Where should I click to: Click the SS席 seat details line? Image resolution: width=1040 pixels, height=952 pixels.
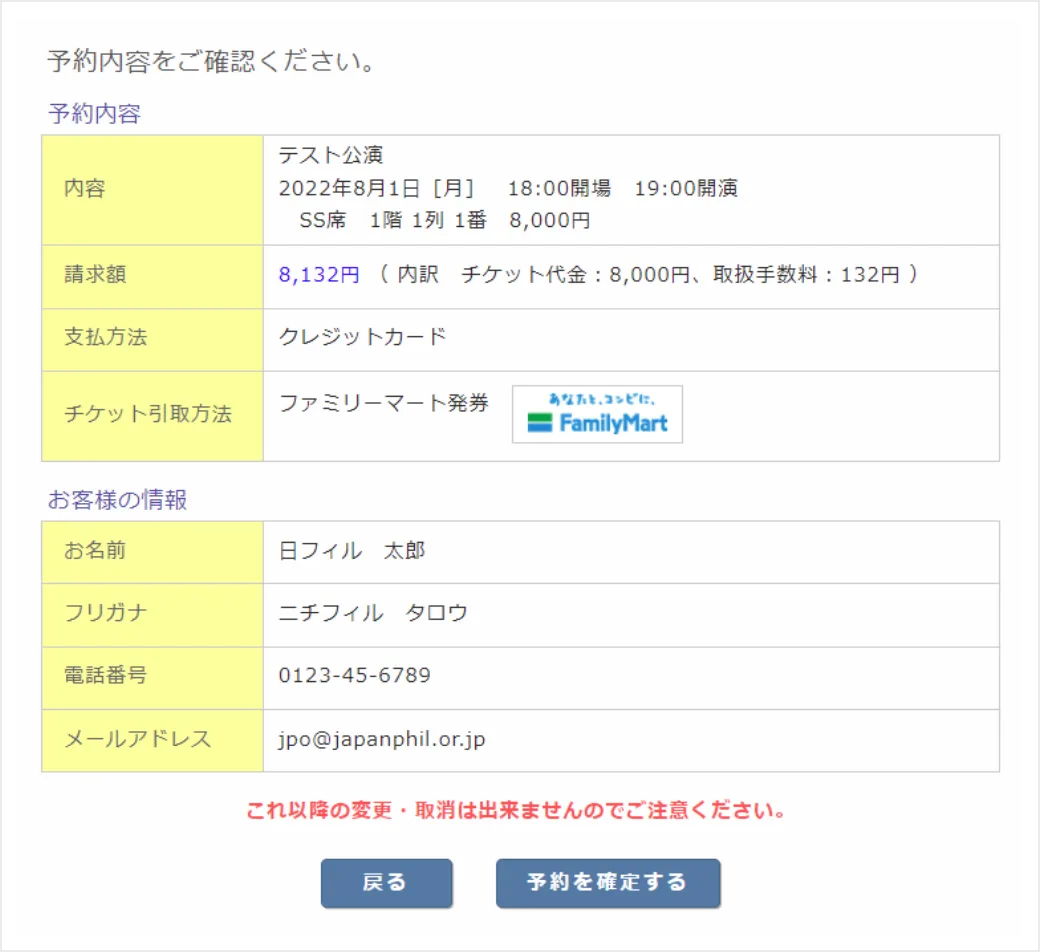click(x=444, y=221)
